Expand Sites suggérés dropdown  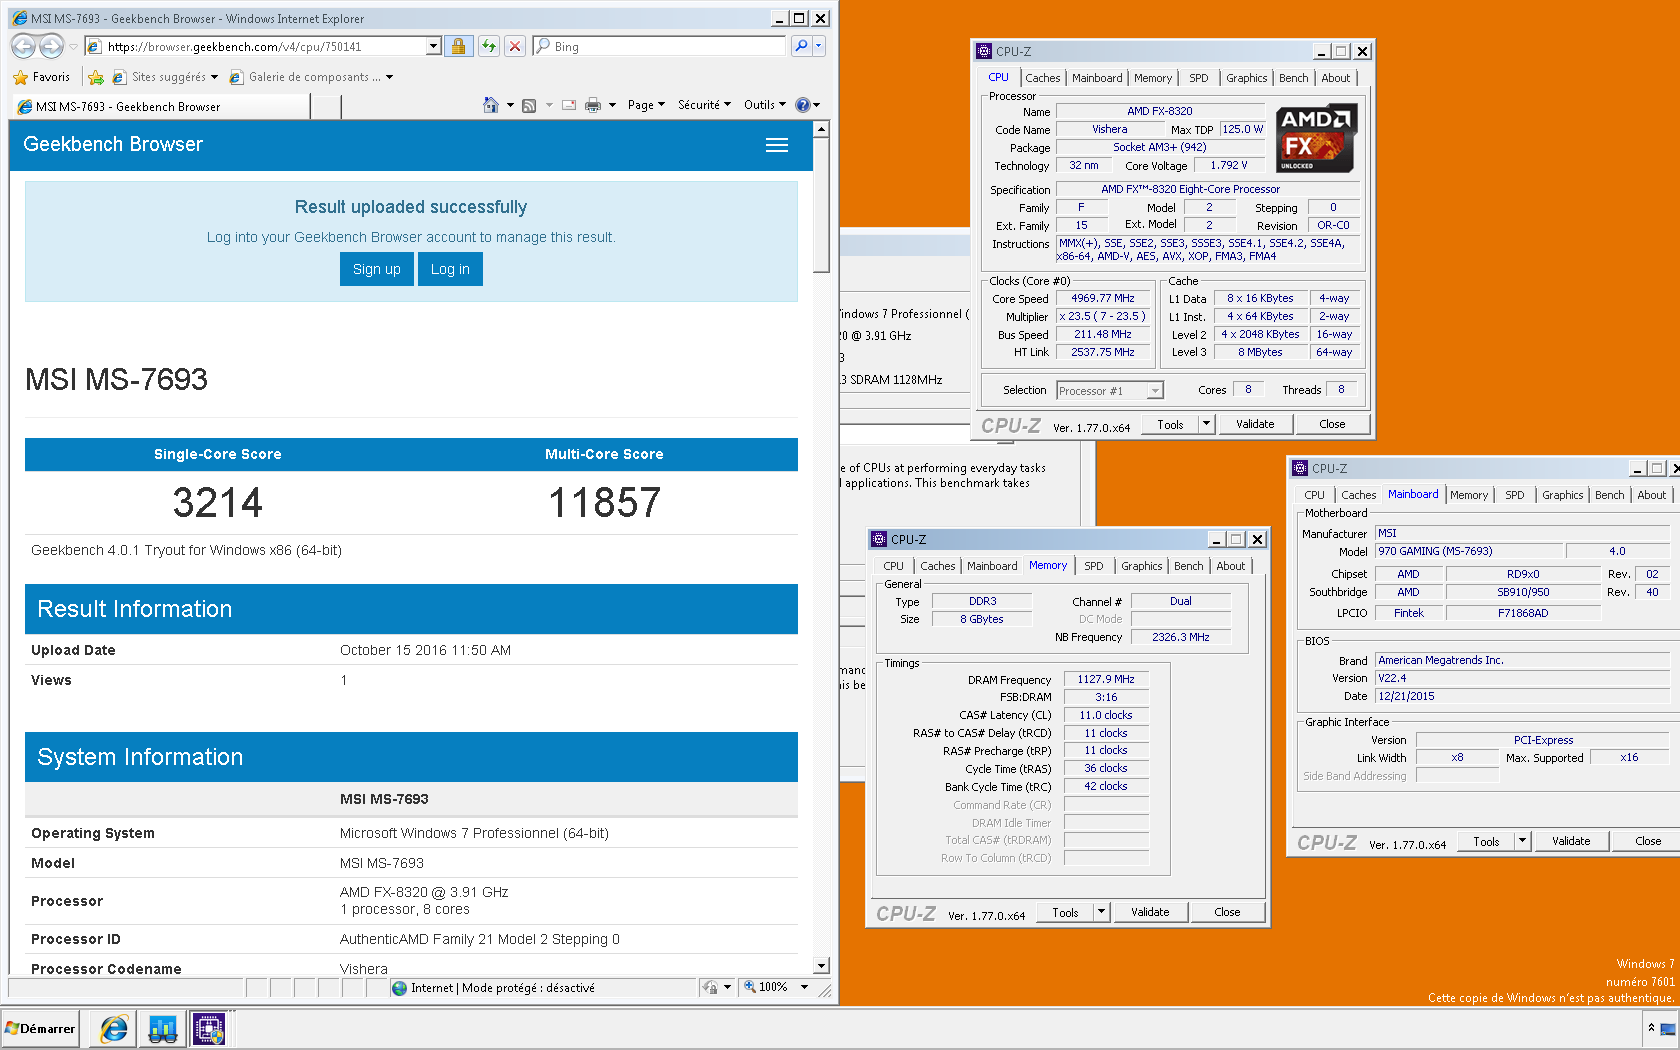coord(214,77)
